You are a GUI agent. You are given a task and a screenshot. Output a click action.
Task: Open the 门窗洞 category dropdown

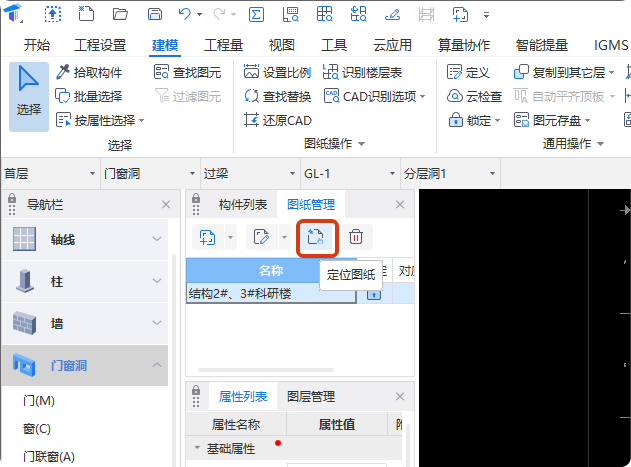(192, 174)
